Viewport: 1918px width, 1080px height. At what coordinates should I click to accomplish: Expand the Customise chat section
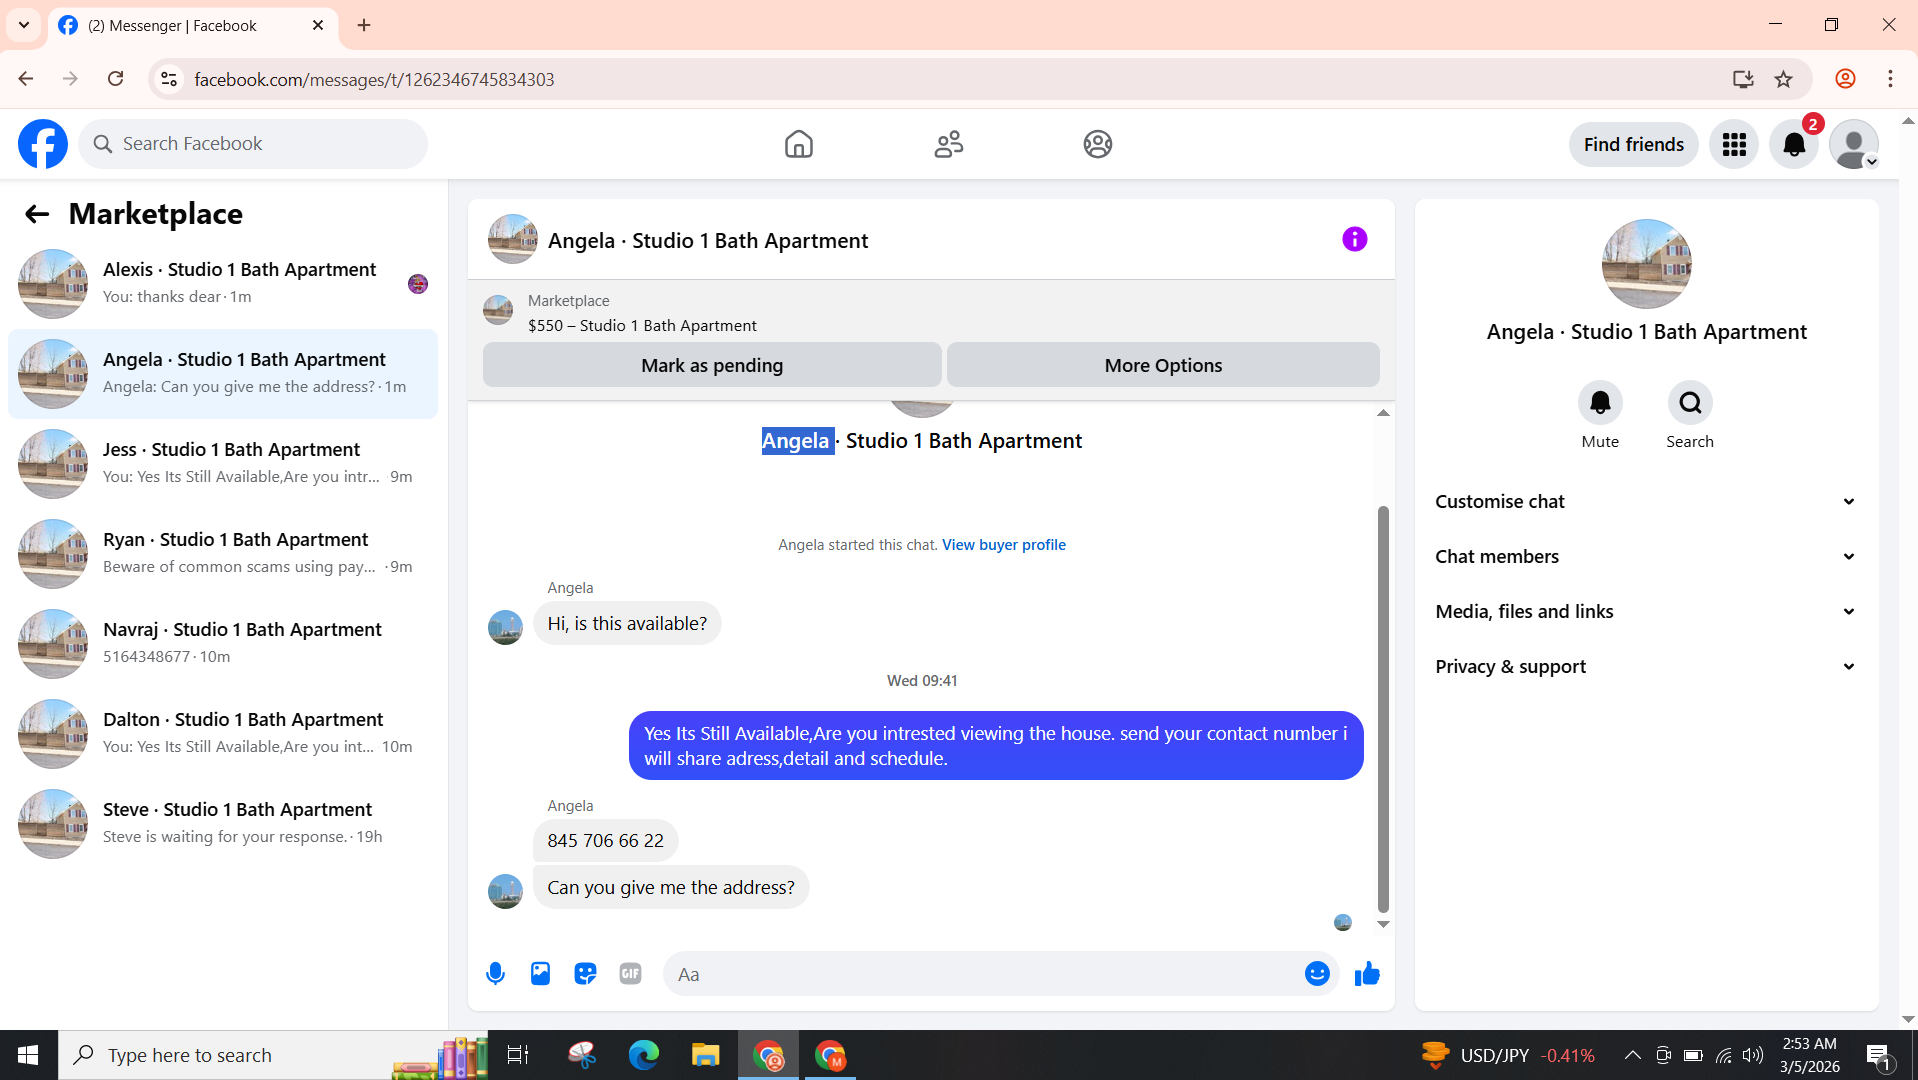pyautogui.click(x=1646, y=502)
